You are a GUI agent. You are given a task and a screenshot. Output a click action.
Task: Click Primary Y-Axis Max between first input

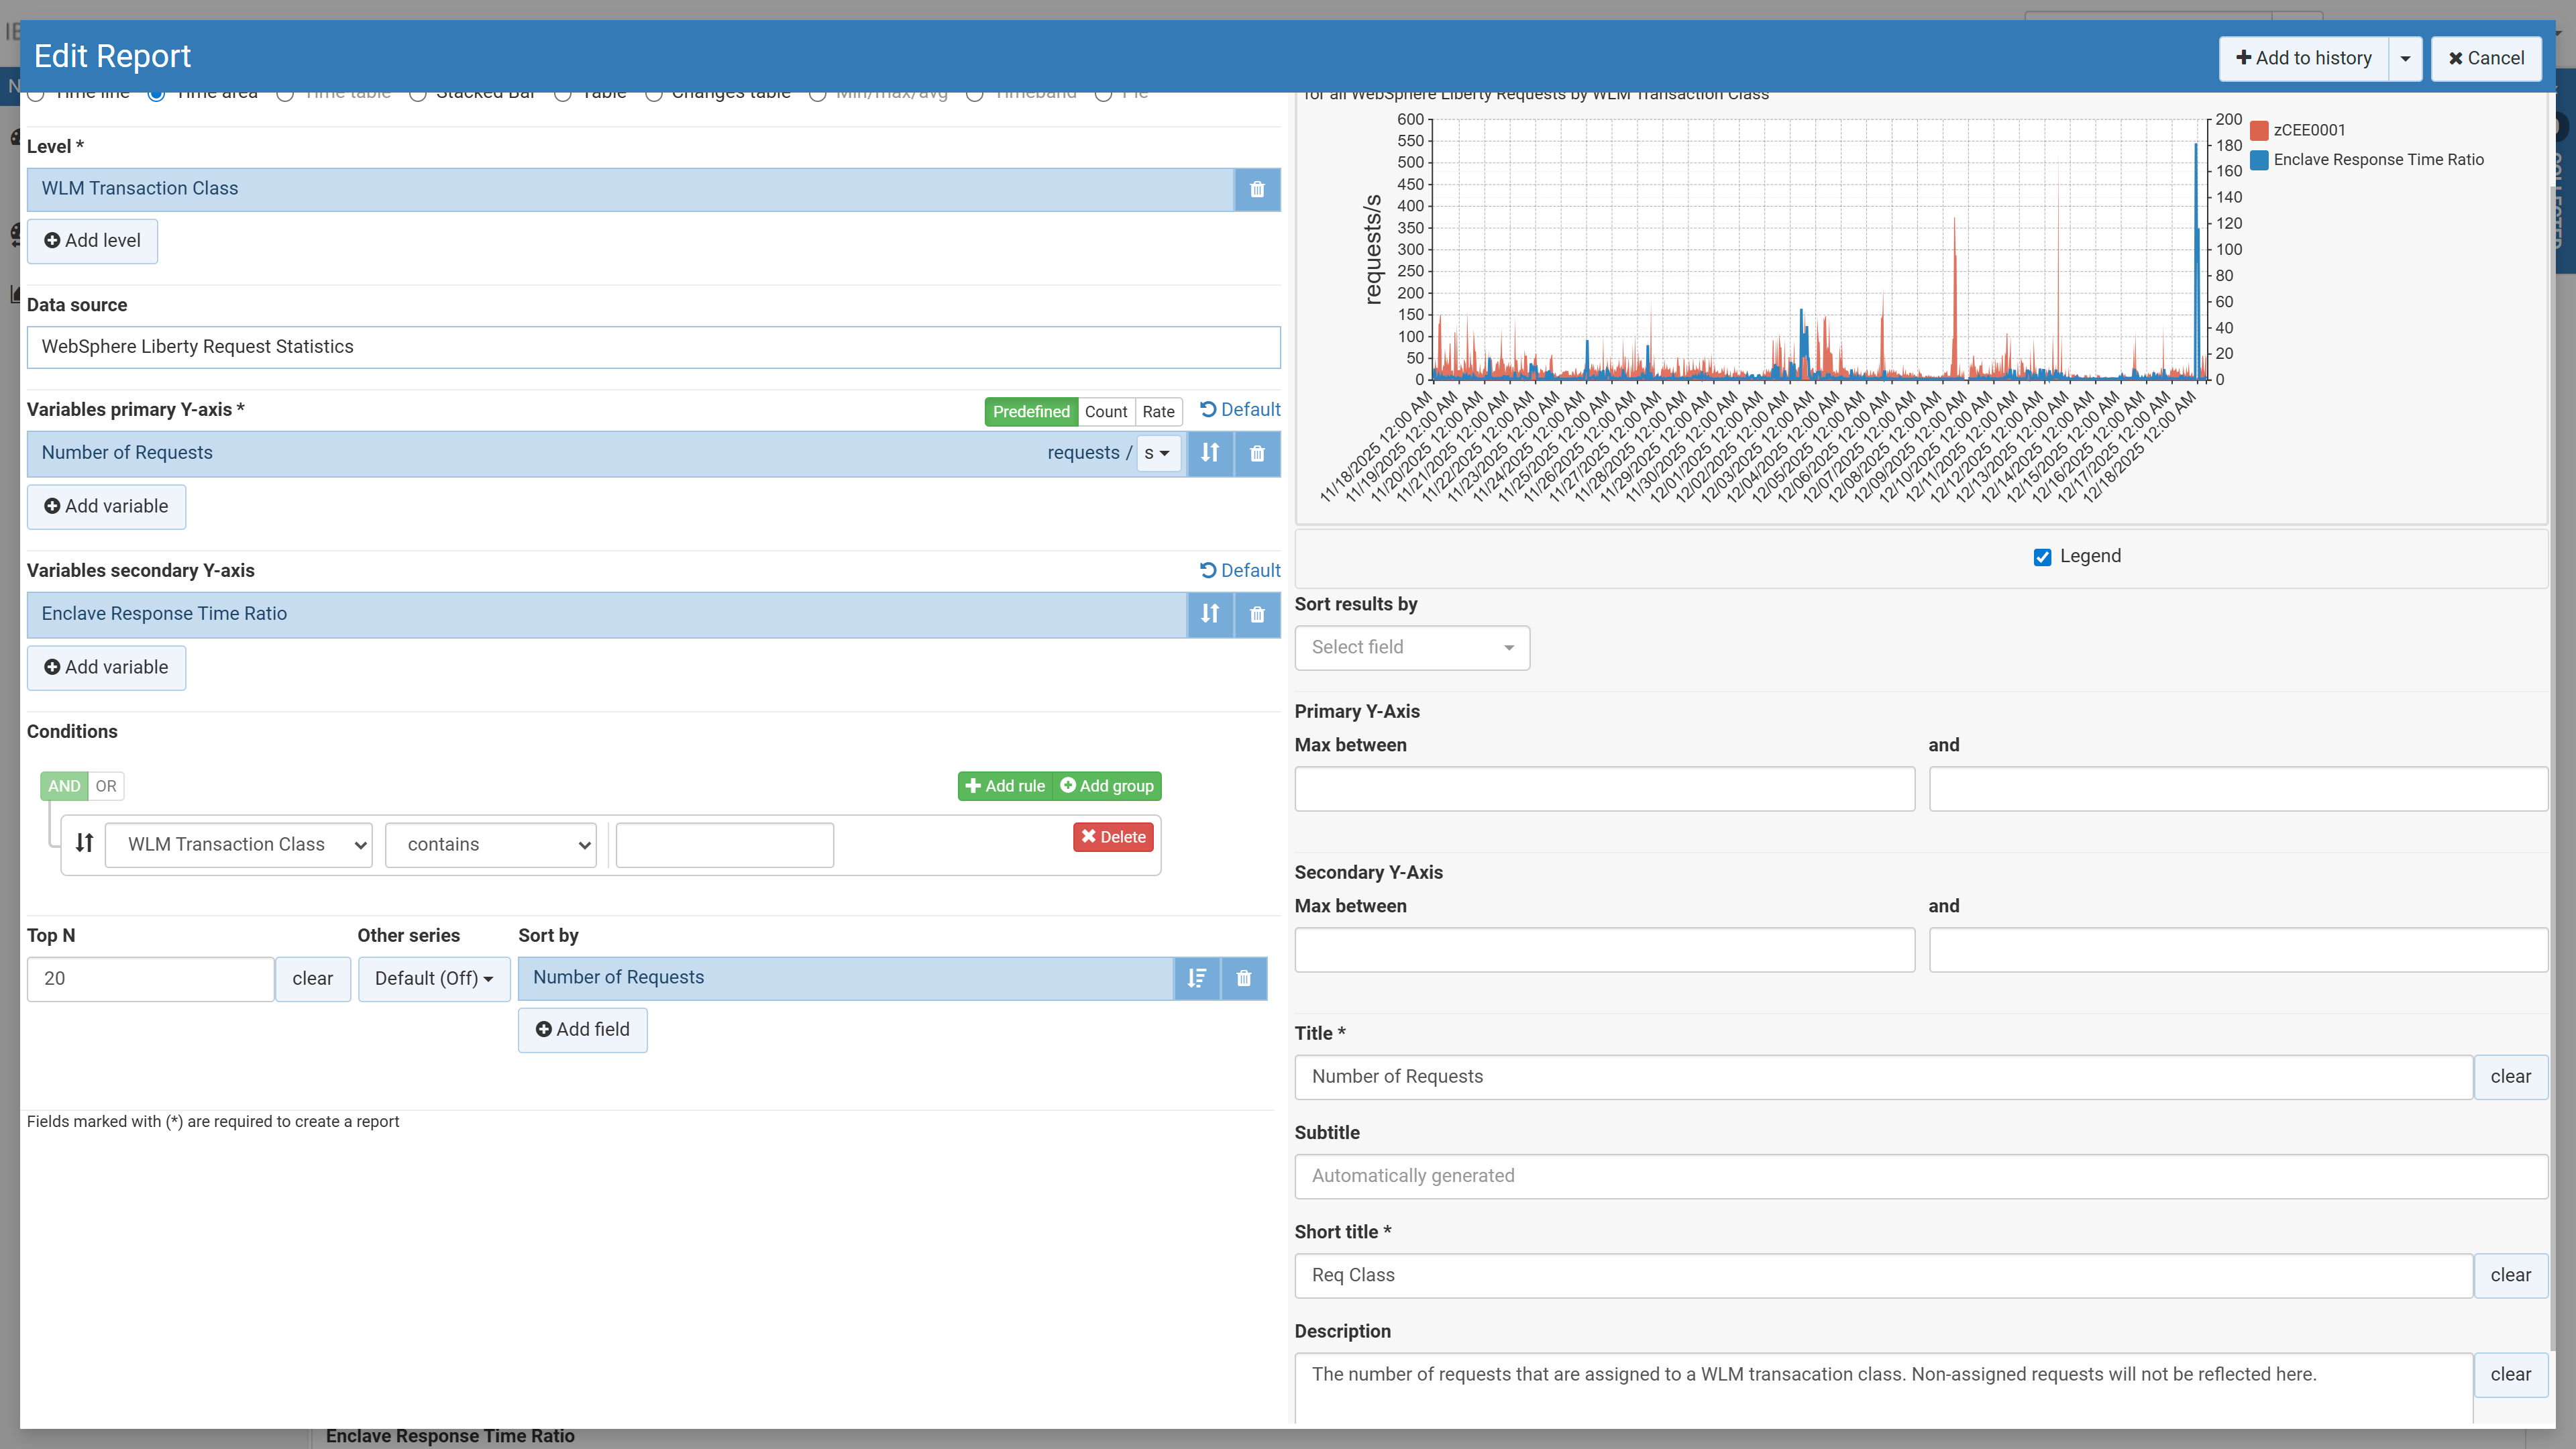(x=1604, y=789)
